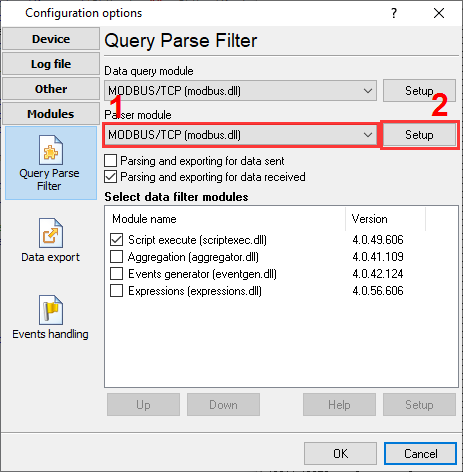Check Events generator (eventgen.dll) module
This screenshot has width=463, height=472.
pos(116,274)
